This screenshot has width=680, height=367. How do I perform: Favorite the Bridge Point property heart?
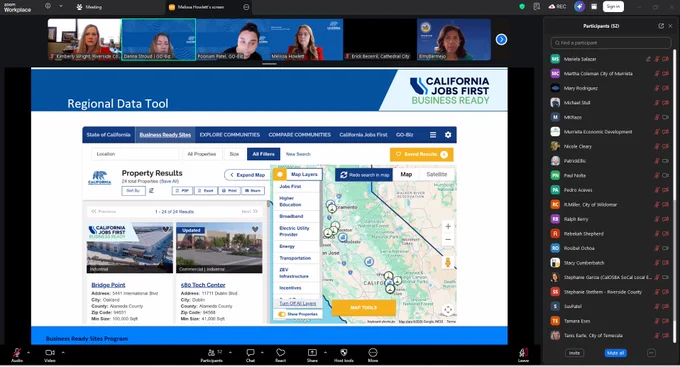tap(166, 229)
